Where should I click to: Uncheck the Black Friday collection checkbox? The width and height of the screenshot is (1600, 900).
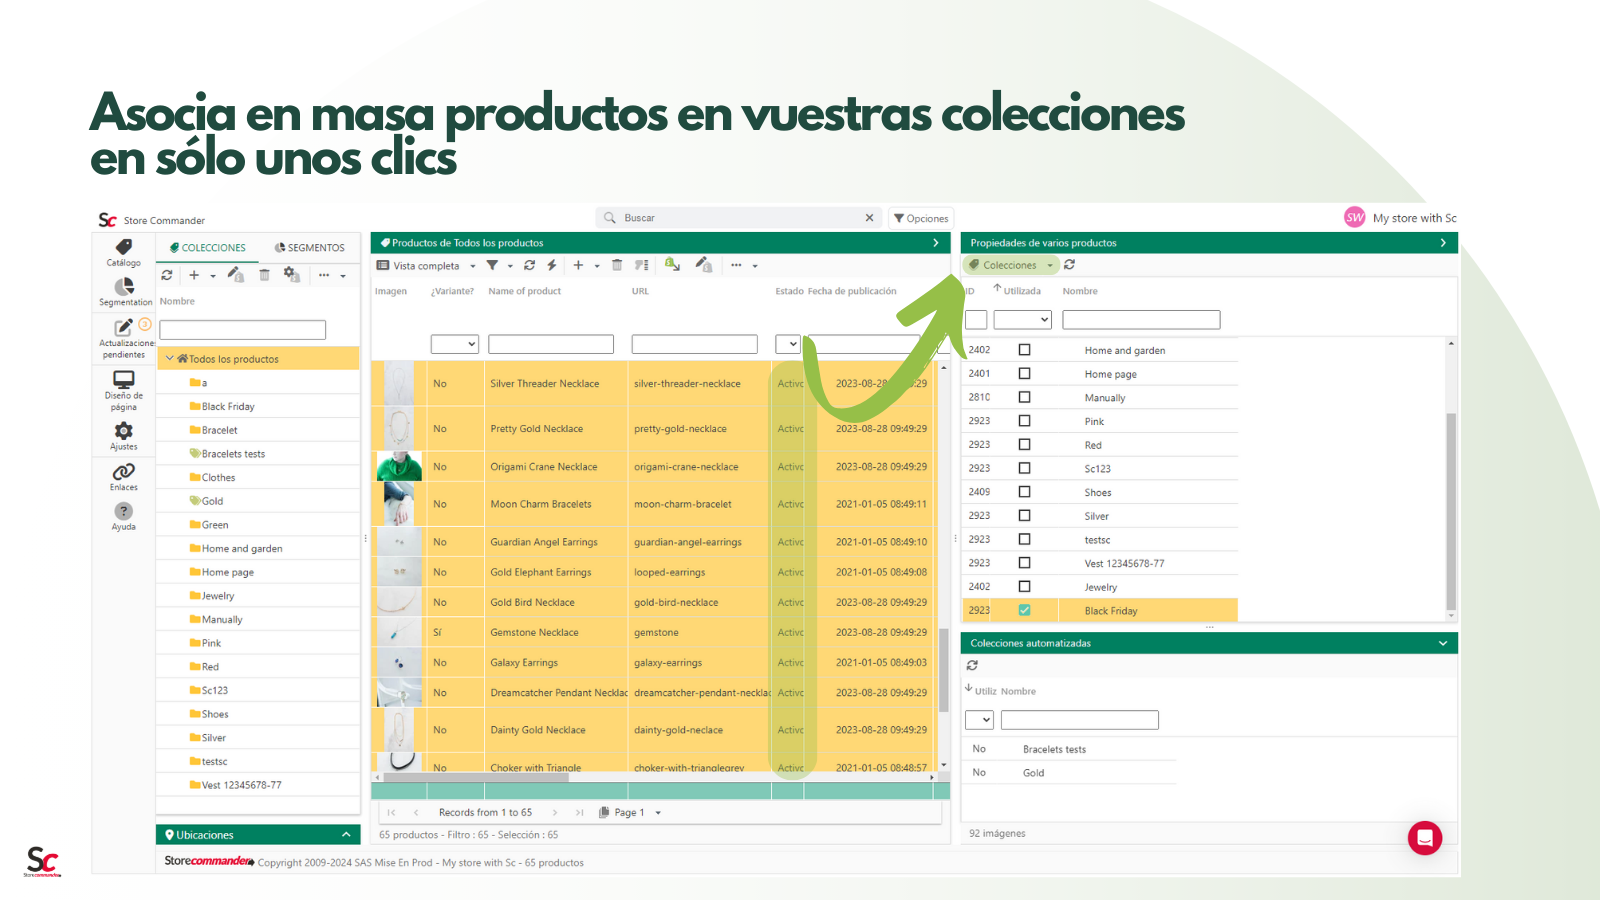point(1024,610)
